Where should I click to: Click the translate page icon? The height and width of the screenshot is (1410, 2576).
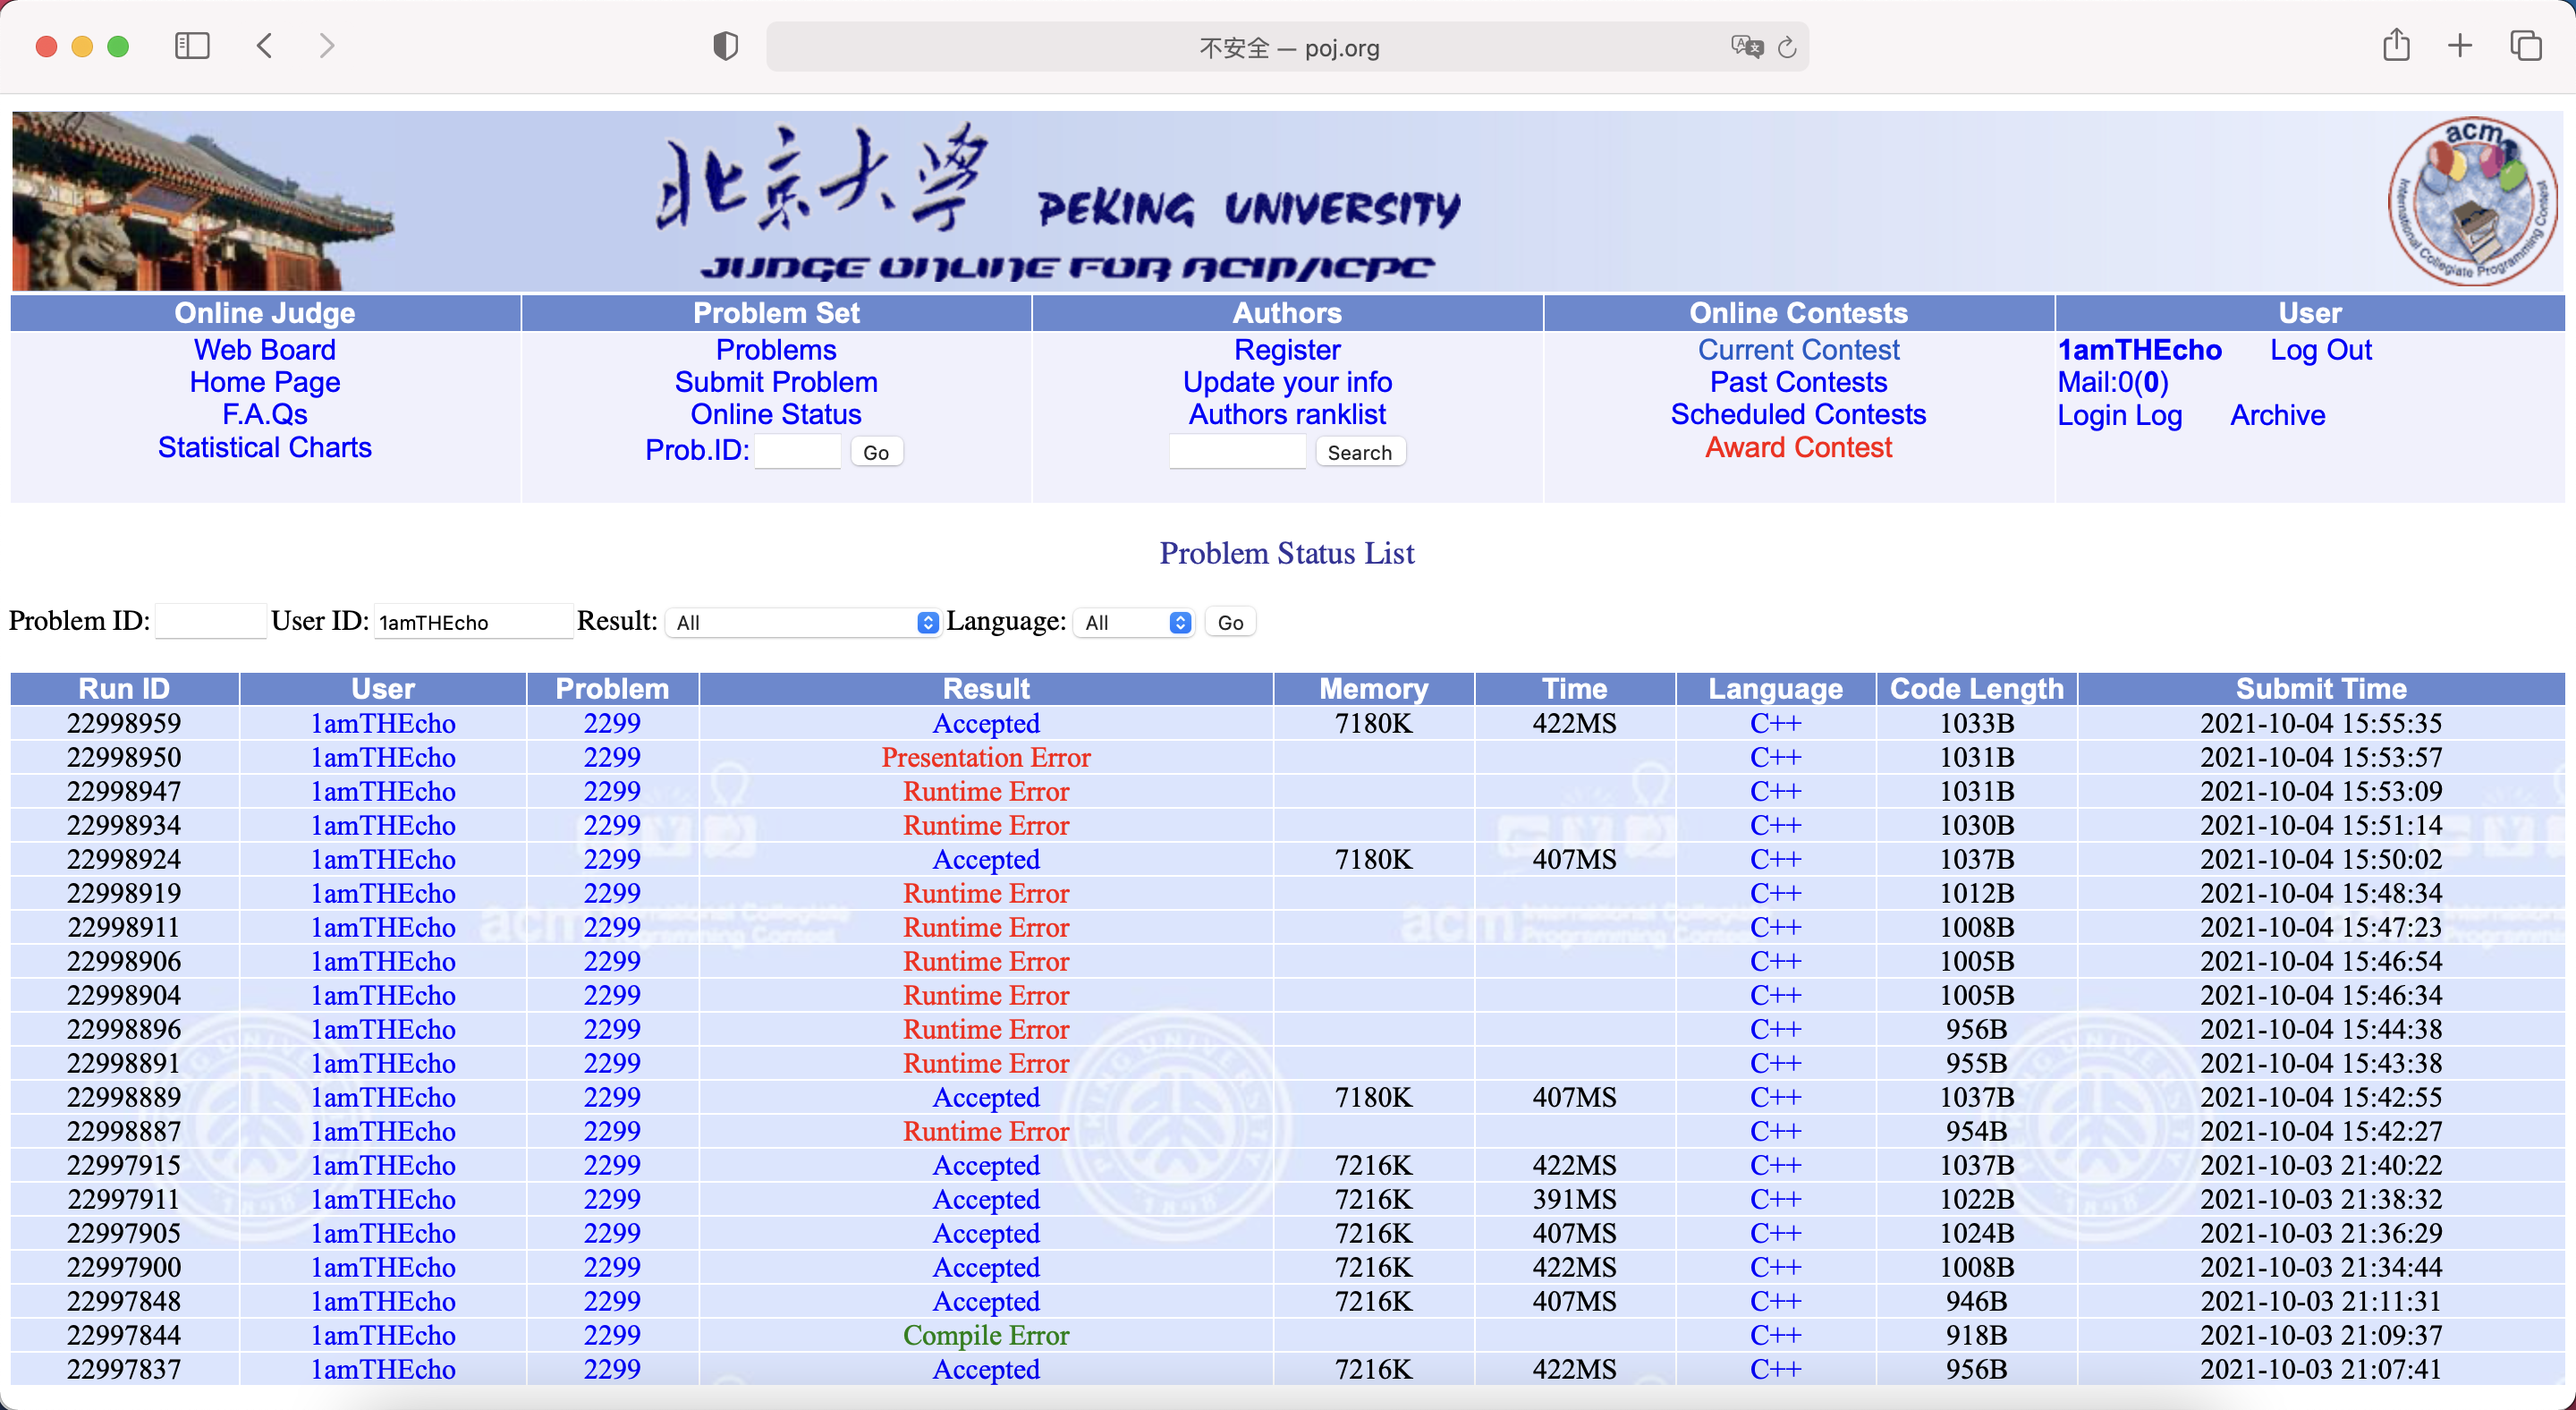[x=1746, y=47]
